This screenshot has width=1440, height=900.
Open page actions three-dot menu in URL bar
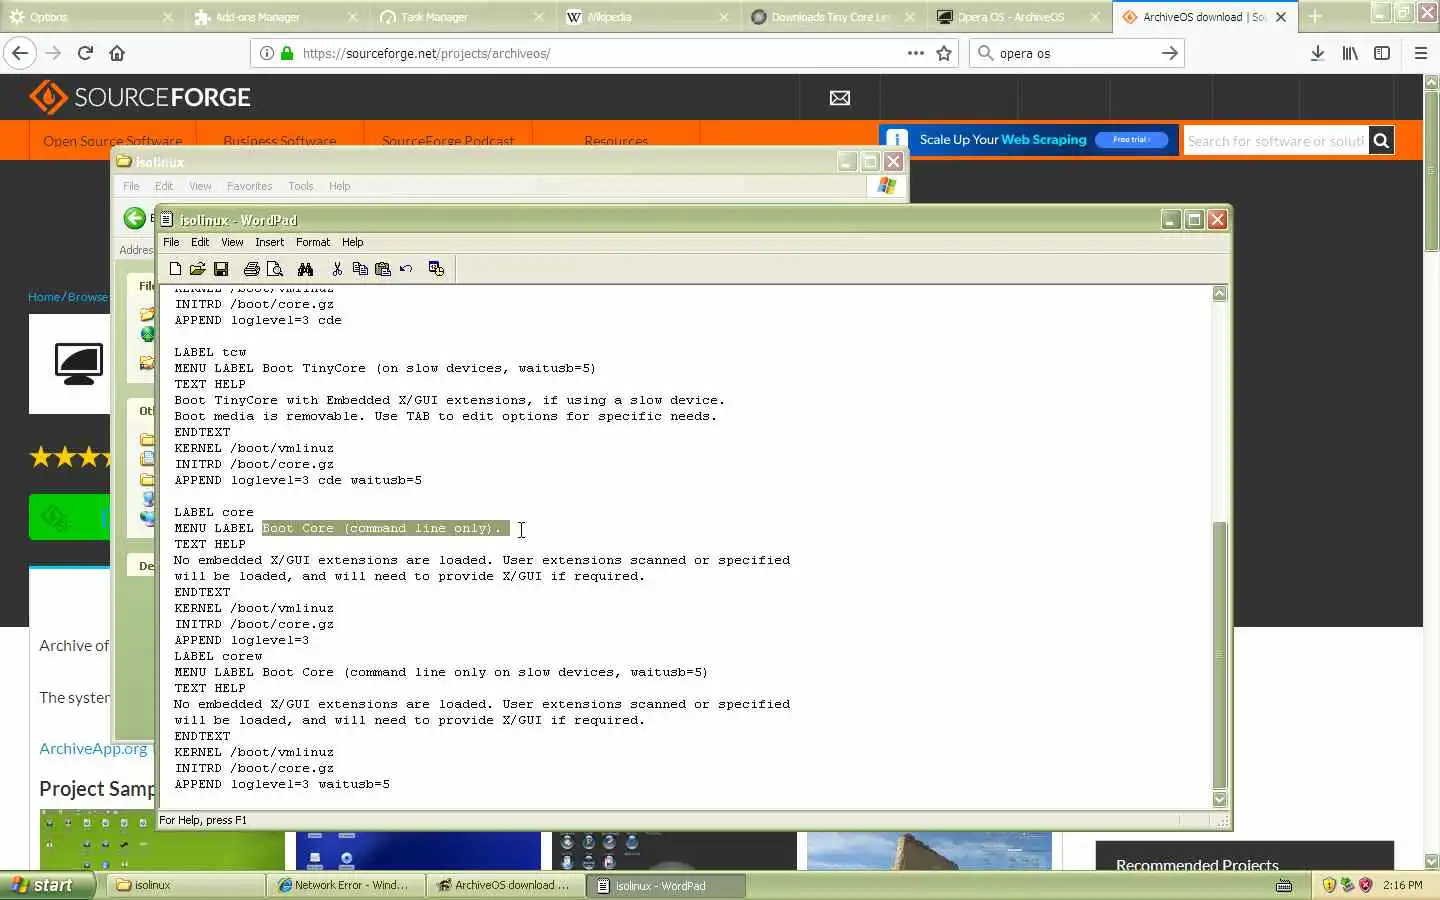coord(915,53)
